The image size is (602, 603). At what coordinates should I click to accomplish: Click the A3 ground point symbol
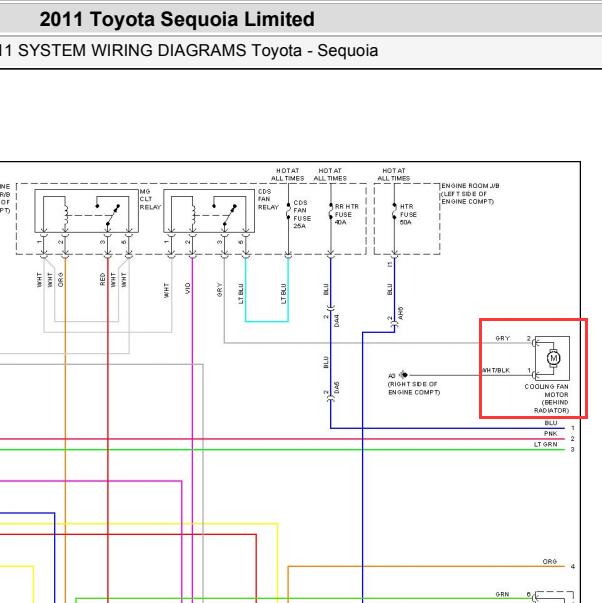pos(403,375)
